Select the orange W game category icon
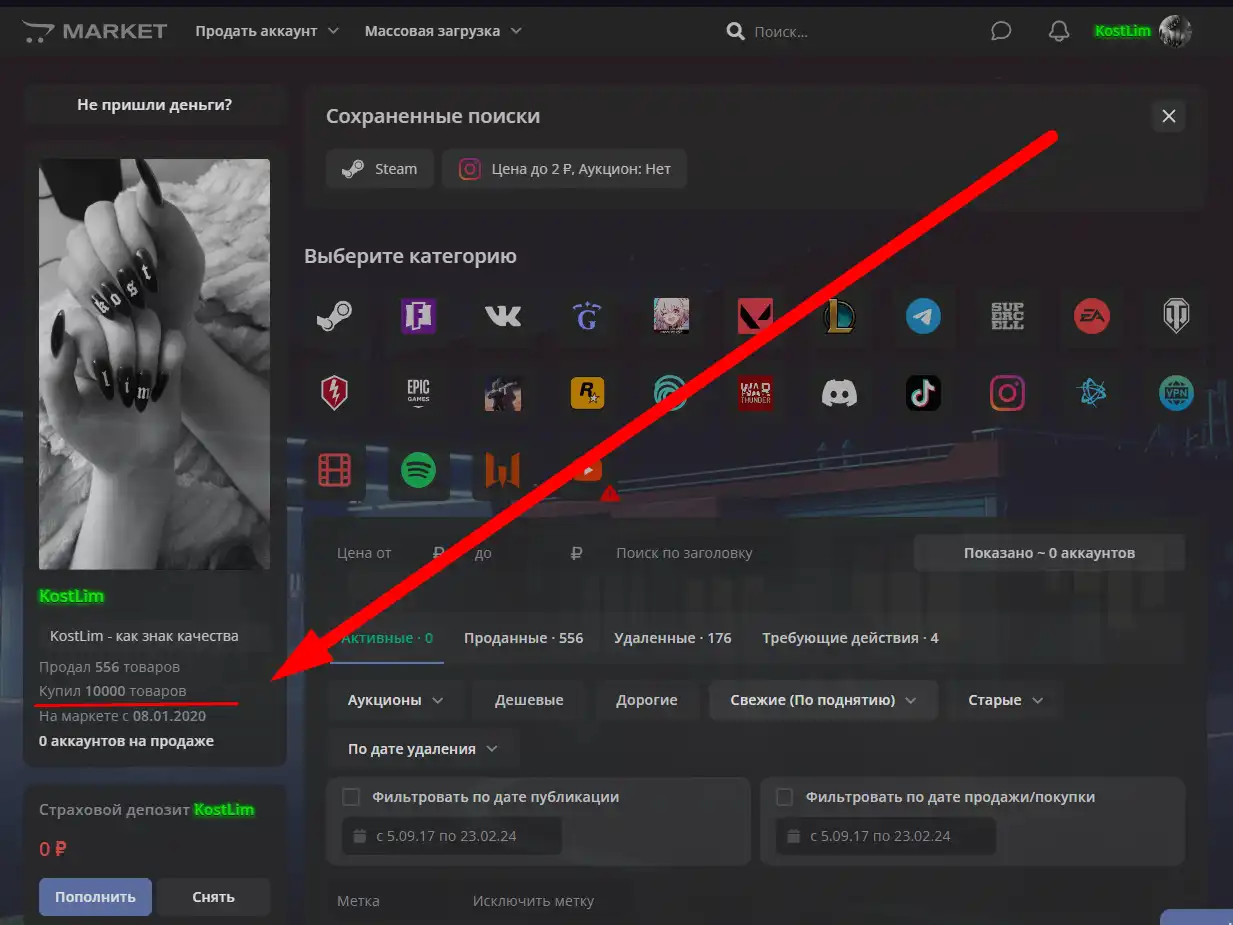 pyautogui.click(x=503, y=469)
